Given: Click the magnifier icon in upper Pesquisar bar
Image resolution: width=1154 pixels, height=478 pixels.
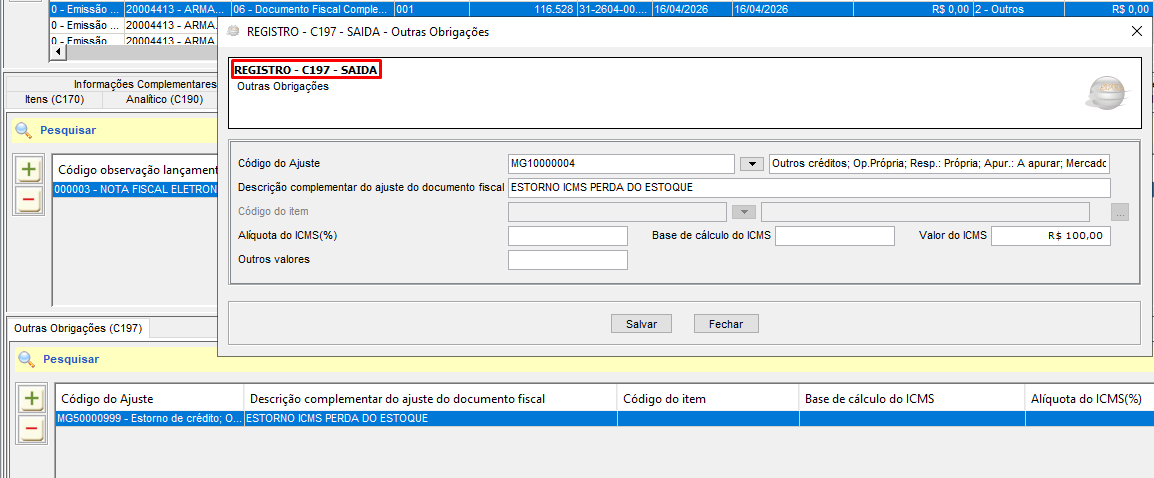Looking at the screenshot, I should pyautogui.click(x=22, y=130).
